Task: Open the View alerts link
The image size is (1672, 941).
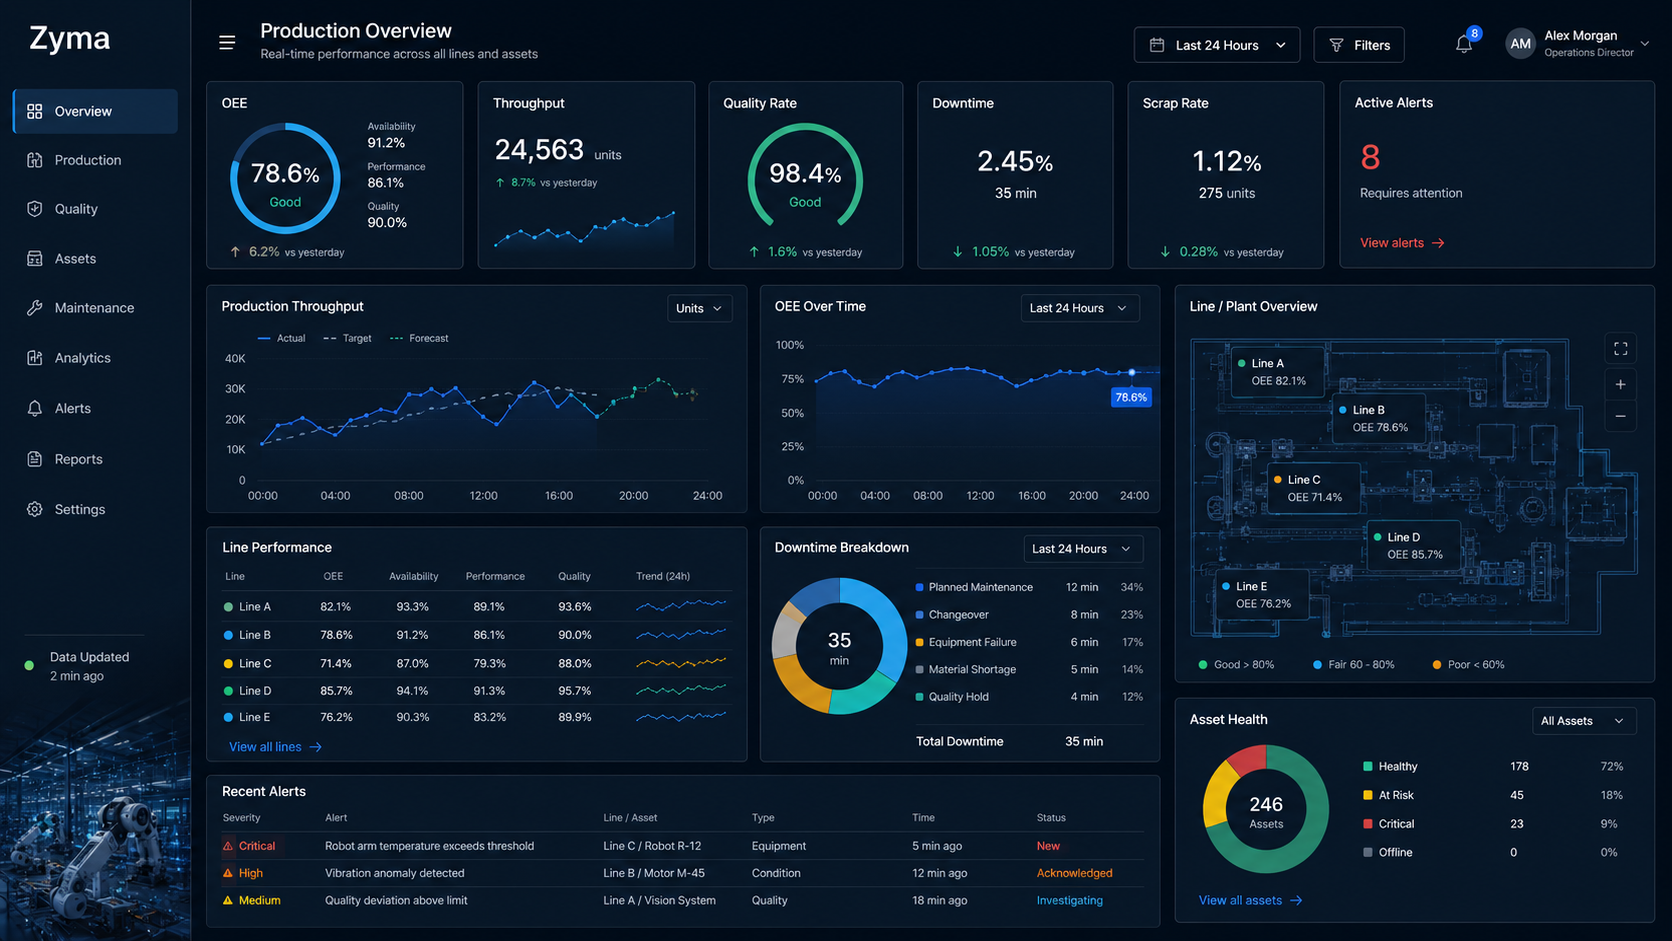Action: point(1402,243)
